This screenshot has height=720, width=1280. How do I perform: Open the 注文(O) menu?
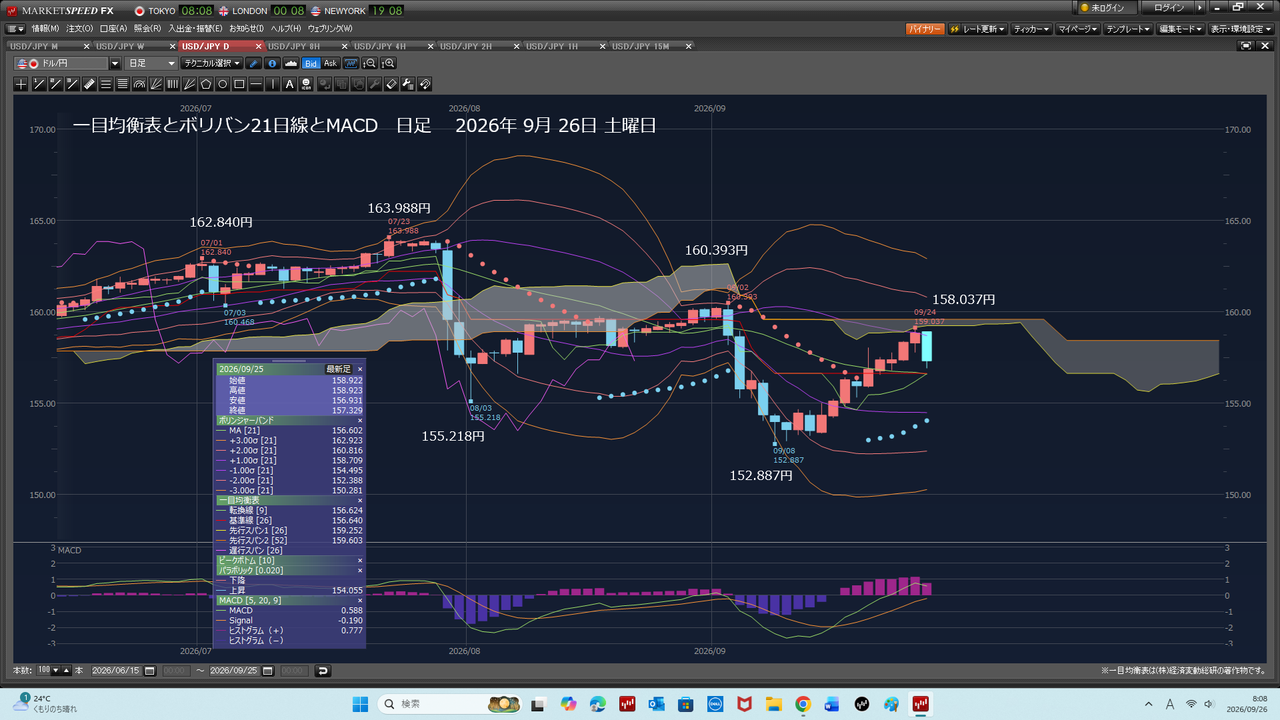point(80,29)
